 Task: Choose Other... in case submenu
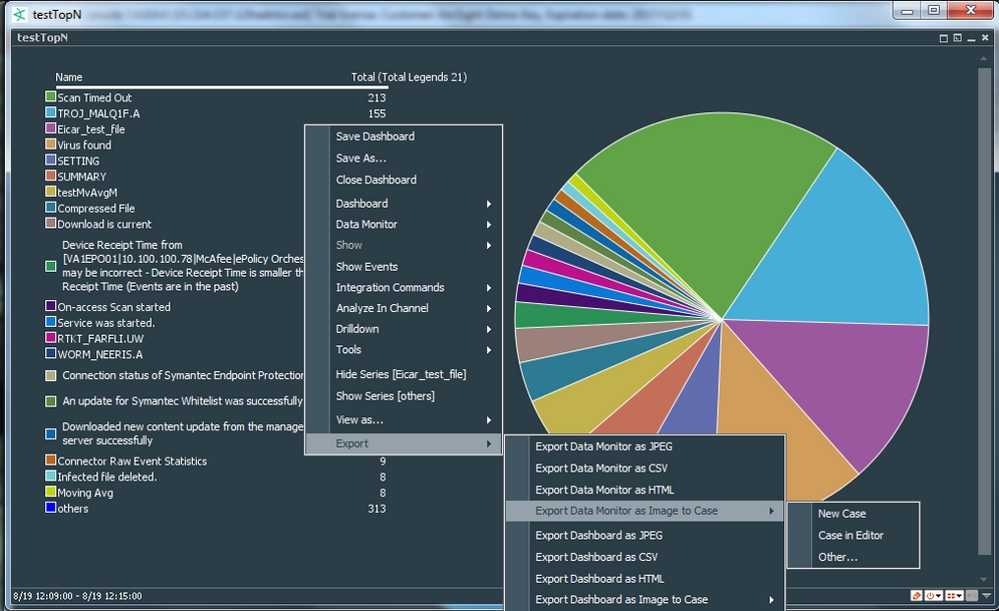(x=854, y=557)
